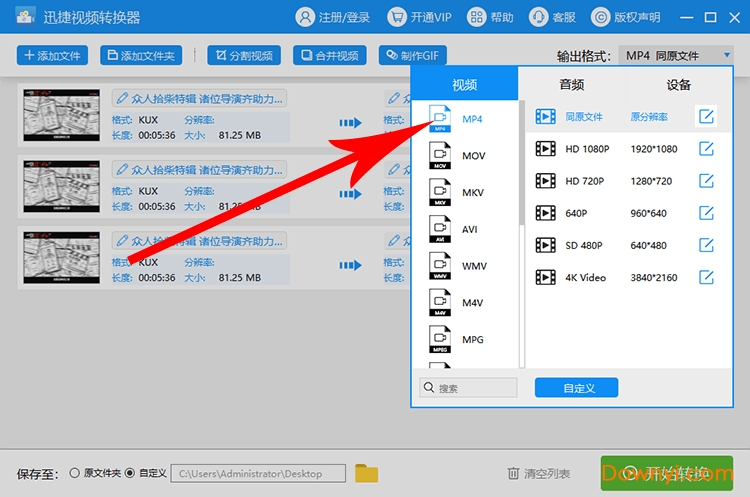This screenshot has height=497, width=750.
Task: Switch to the 设备 tab
Action: pos(679,84)
